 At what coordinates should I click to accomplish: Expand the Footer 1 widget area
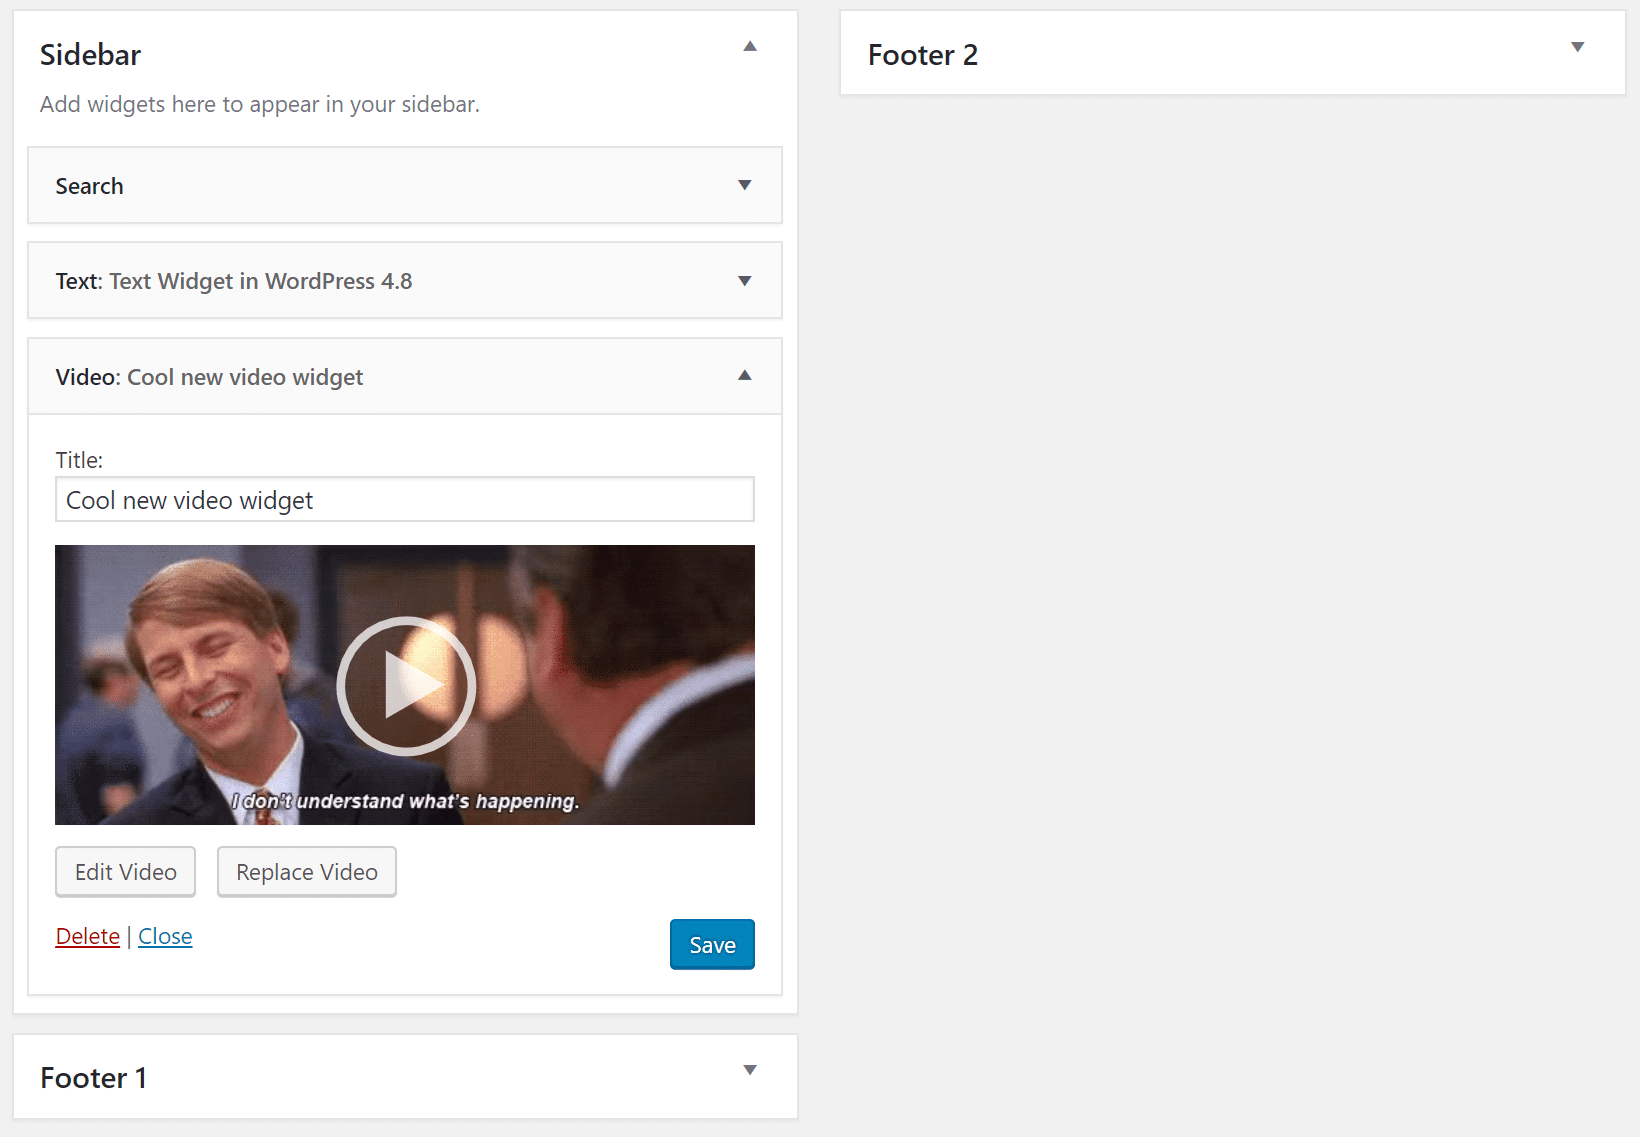pyautogui.click(x=749, y=1069)
